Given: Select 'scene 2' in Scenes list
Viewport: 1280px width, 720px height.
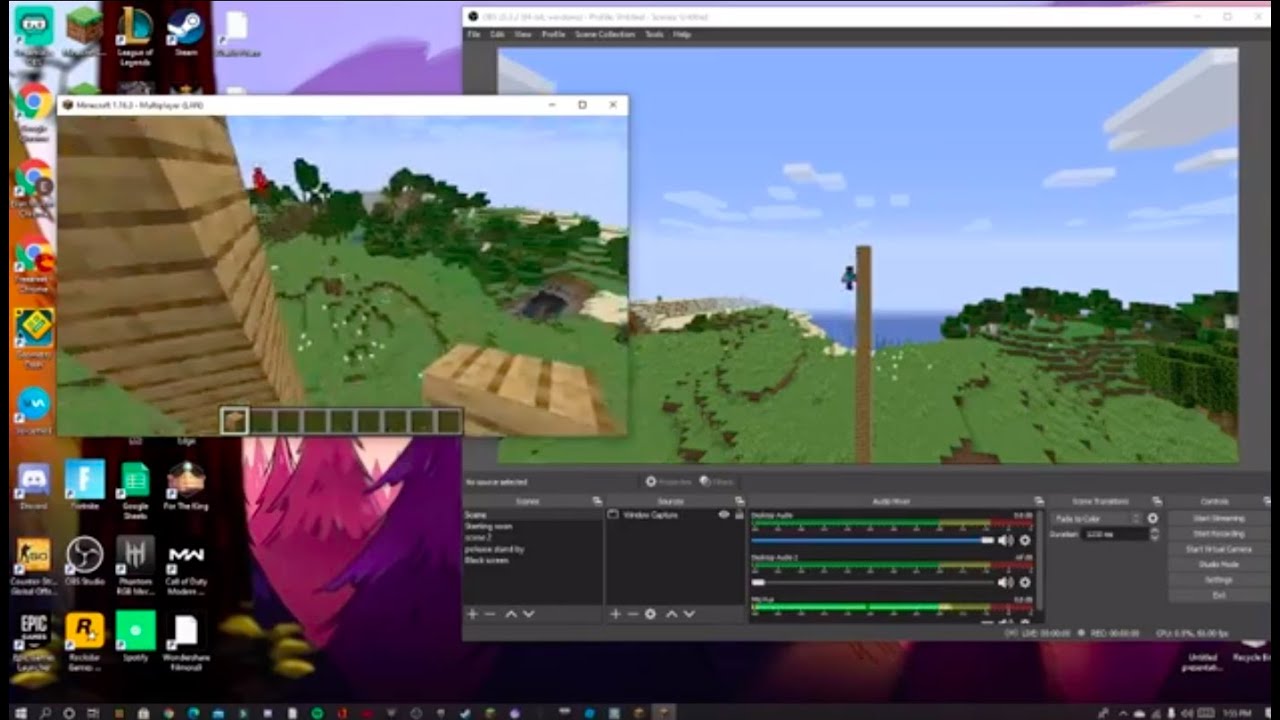Looking at the screenshot, I should 533,537.
